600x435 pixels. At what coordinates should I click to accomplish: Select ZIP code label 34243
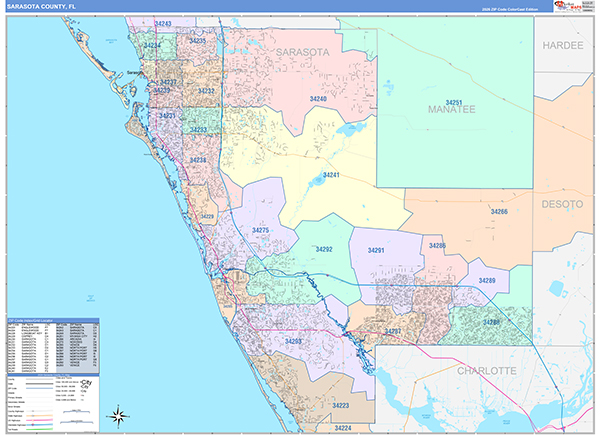coord(163,23)
